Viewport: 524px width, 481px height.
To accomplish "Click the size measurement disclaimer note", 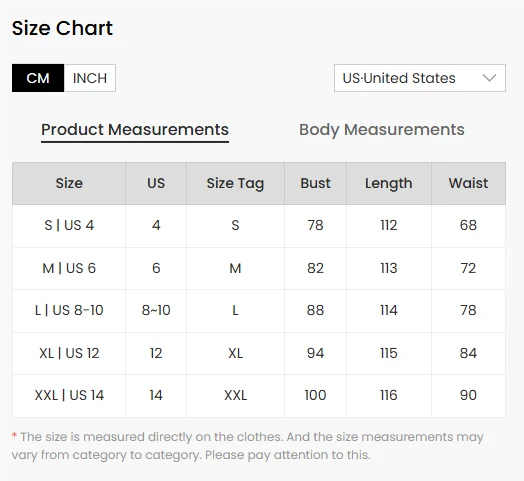I will pos(248,446).
